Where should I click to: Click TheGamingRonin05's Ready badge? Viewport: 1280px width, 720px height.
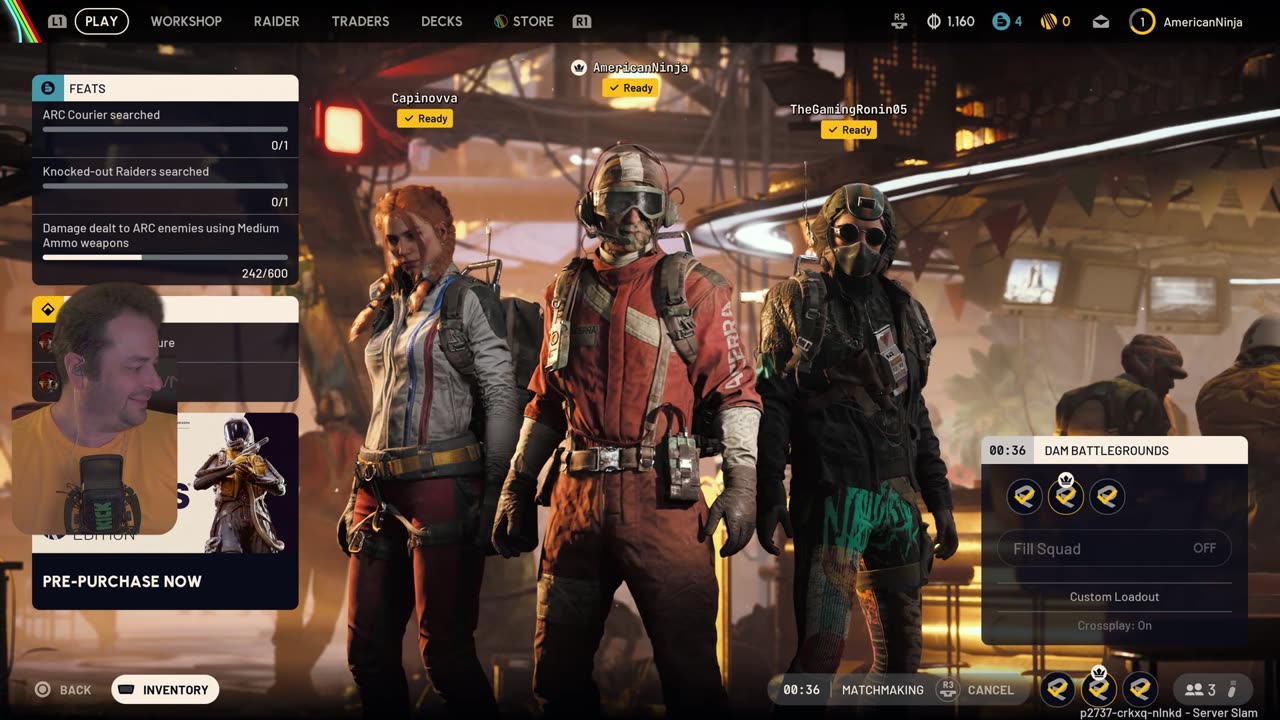coord(849,130)
